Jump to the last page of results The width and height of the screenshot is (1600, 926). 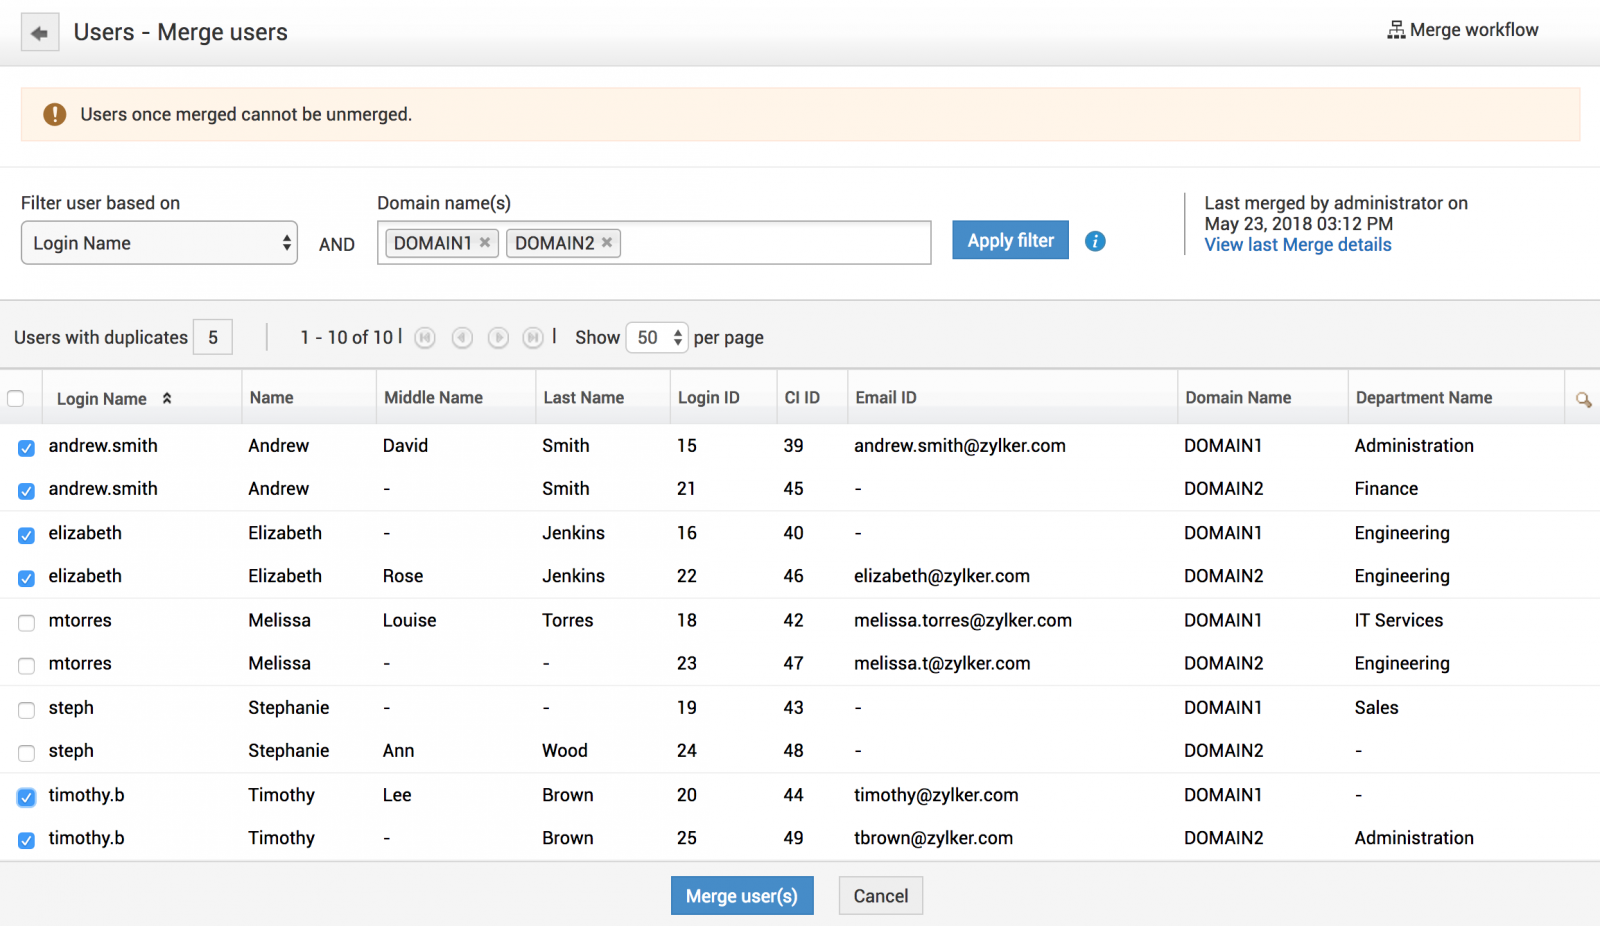[533, 338]
